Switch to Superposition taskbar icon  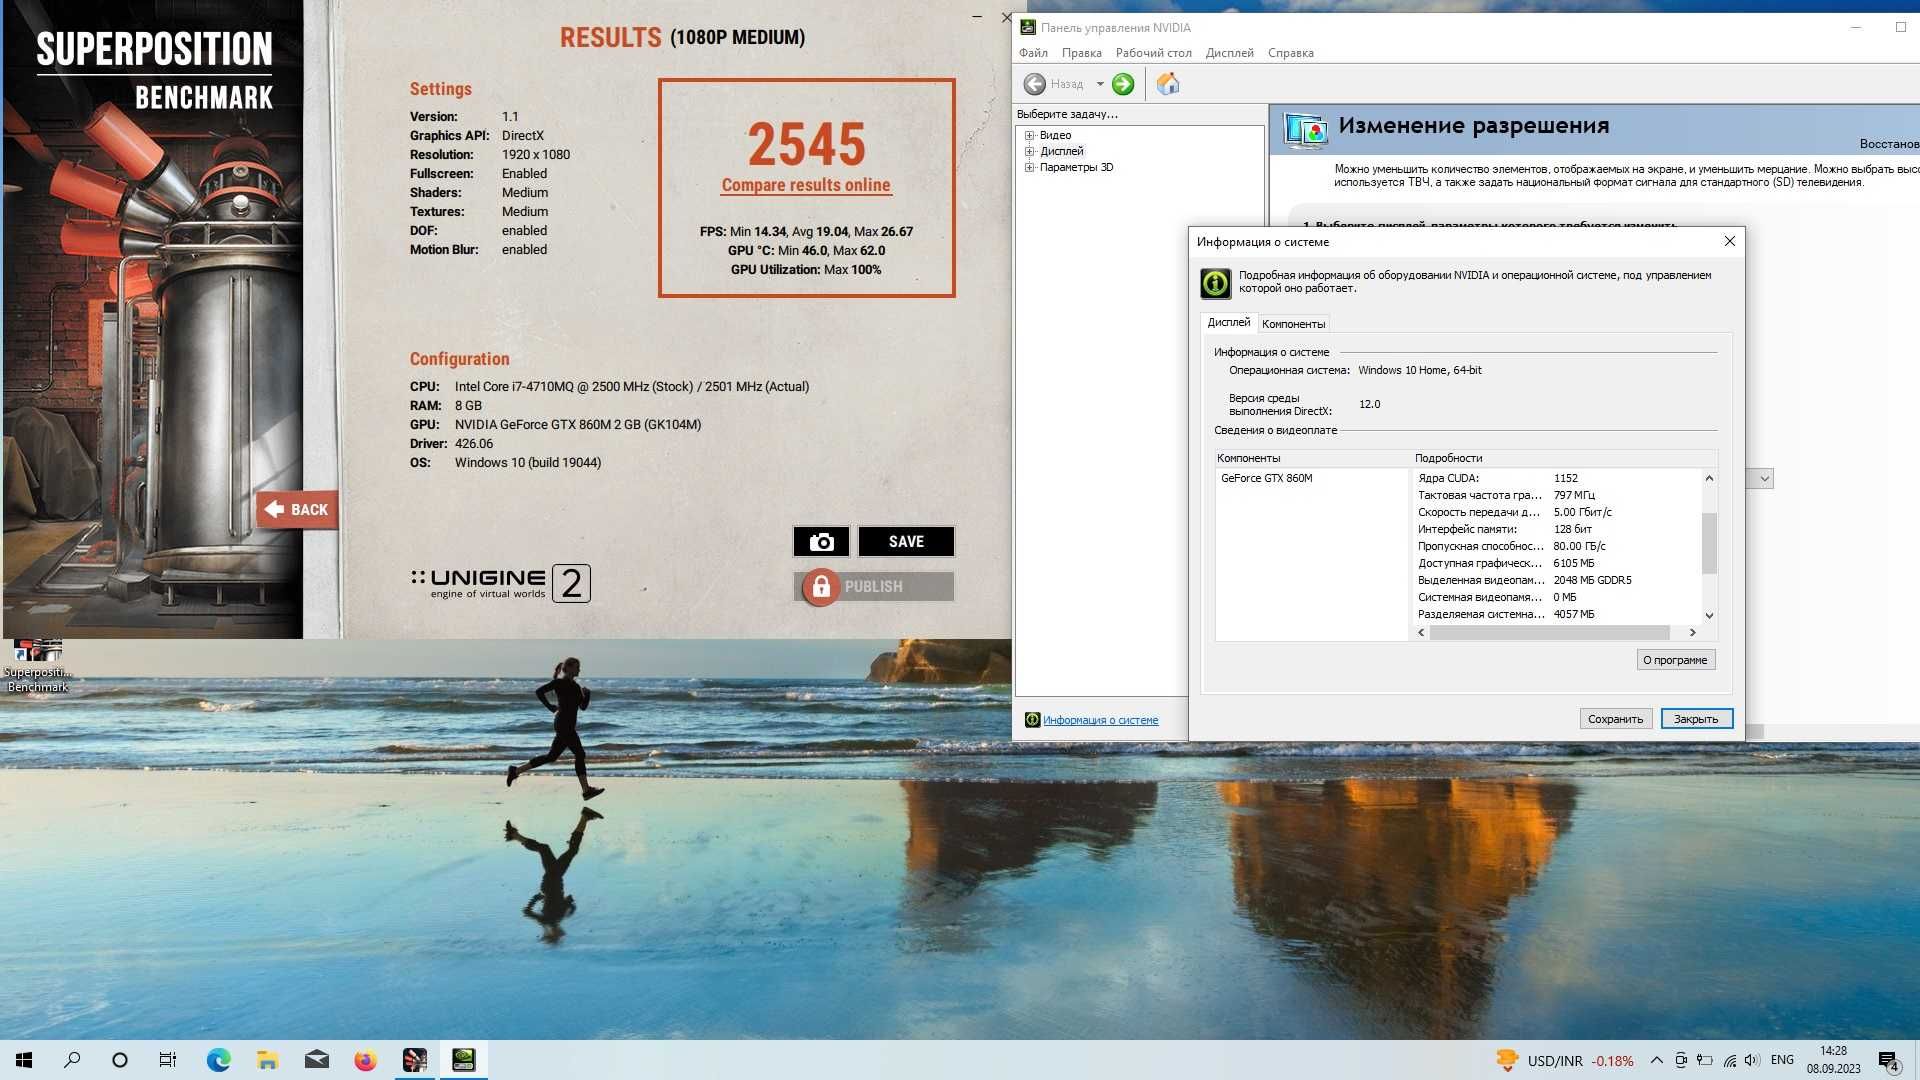414,1060
